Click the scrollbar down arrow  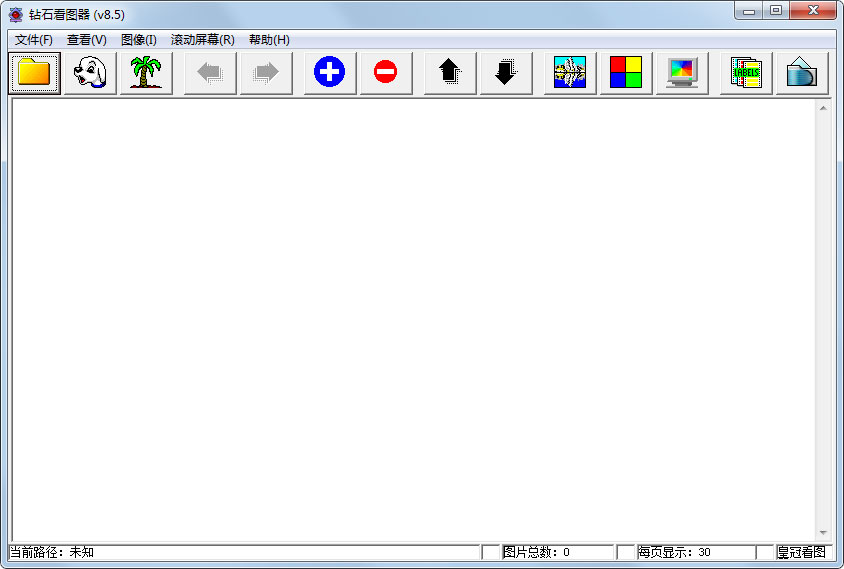[823, 533]
